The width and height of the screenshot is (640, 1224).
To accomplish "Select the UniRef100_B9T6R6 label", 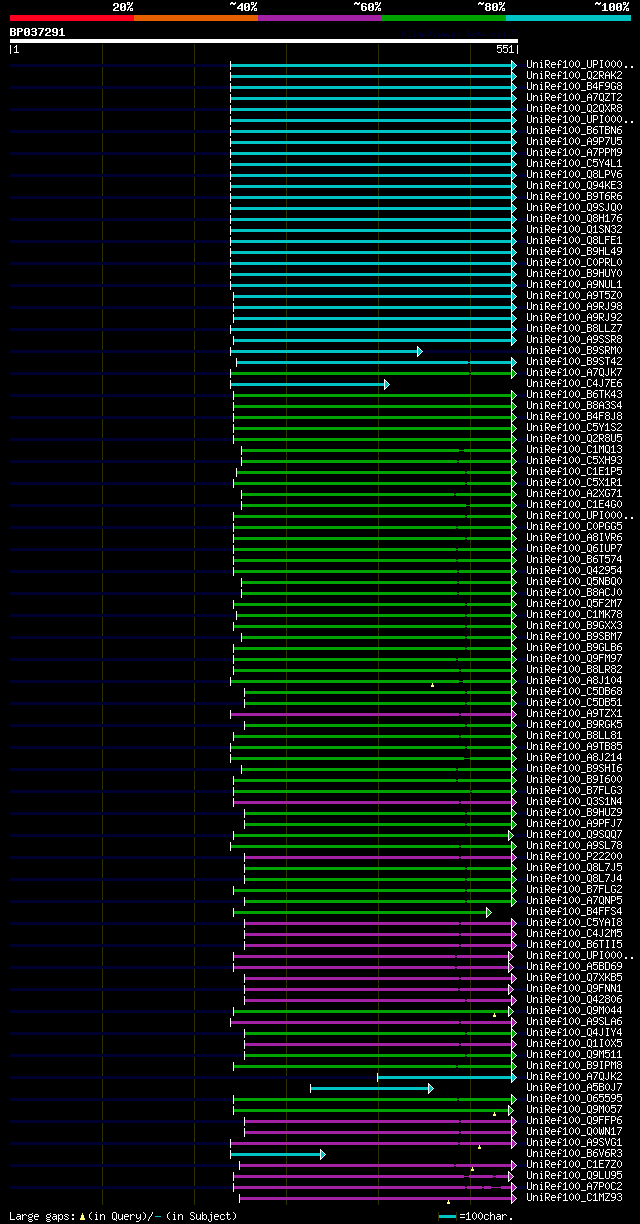I will pyautogui.click(x=574, y=196).
